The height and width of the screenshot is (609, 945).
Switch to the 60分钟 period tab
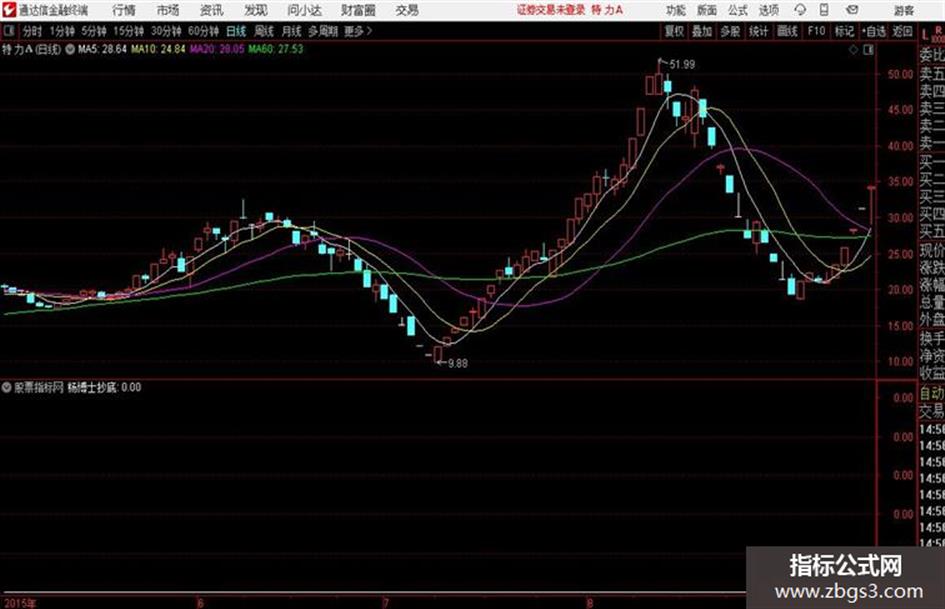coord(204,31)
